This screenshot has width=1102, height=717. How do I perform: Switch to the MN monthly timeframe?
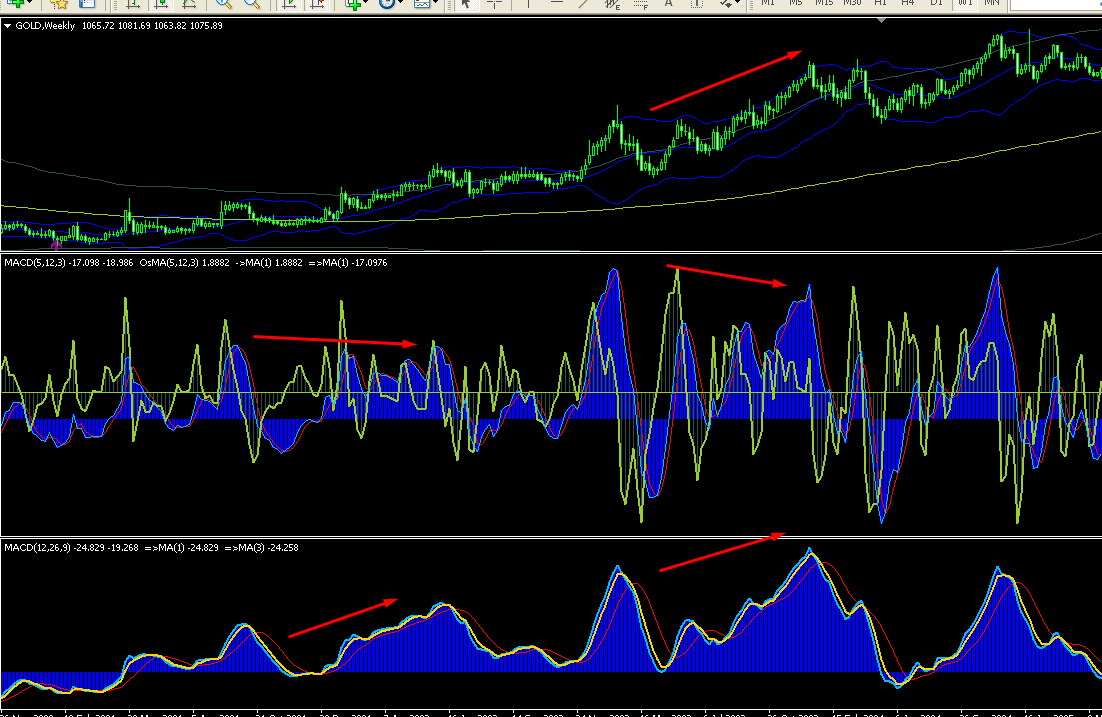(x=992, y=3)
